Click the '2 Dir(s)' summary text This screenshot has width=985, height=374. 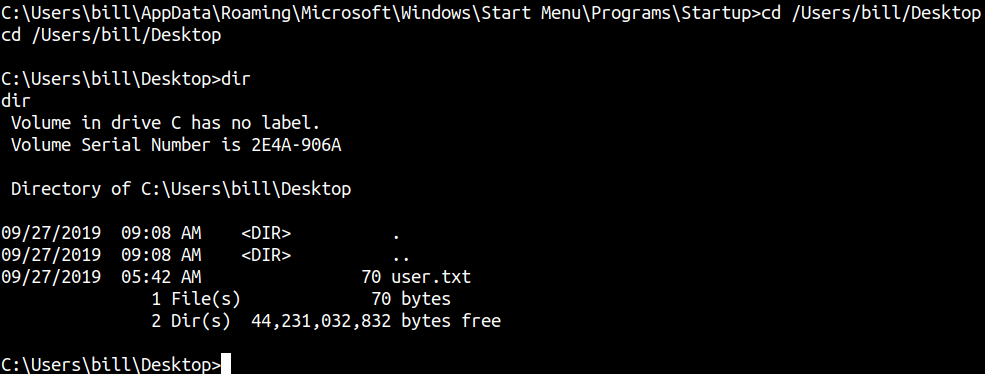[x=191, y=321]
